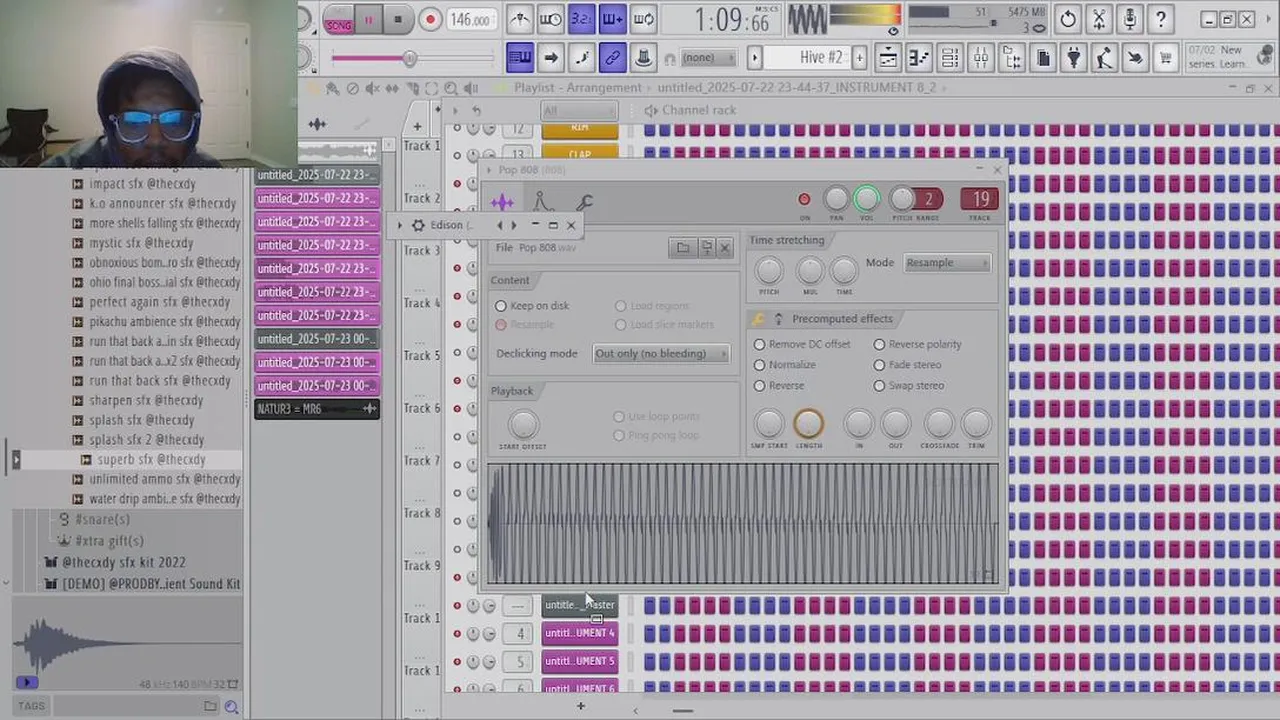Open wrench miscellaneous tab in Pop 808
1280x720 pixels.
pyautogui.click(x=584, y=203)
